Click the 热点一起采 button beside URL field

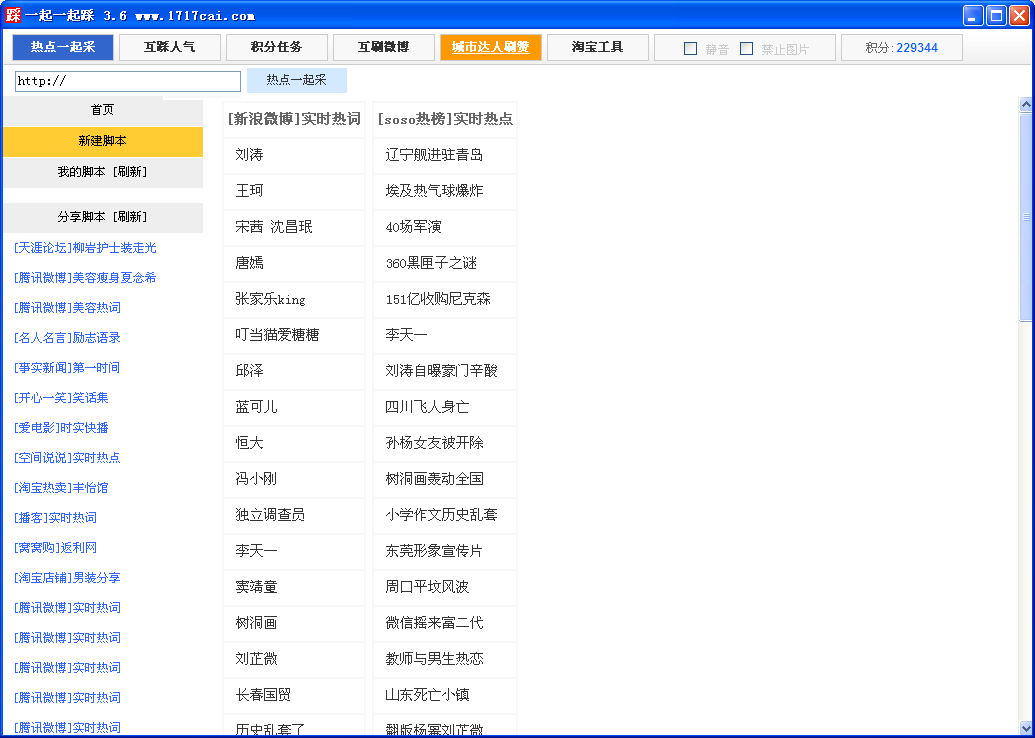(x=296, y=81)
